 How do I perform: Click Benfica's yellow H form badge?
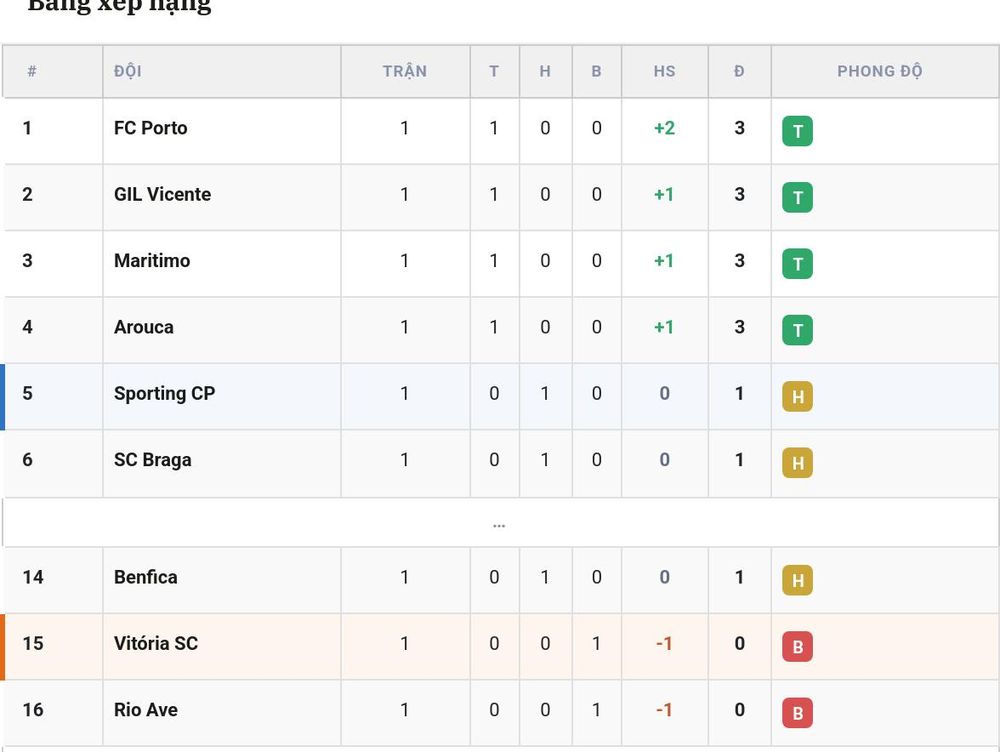pos(797,580)
